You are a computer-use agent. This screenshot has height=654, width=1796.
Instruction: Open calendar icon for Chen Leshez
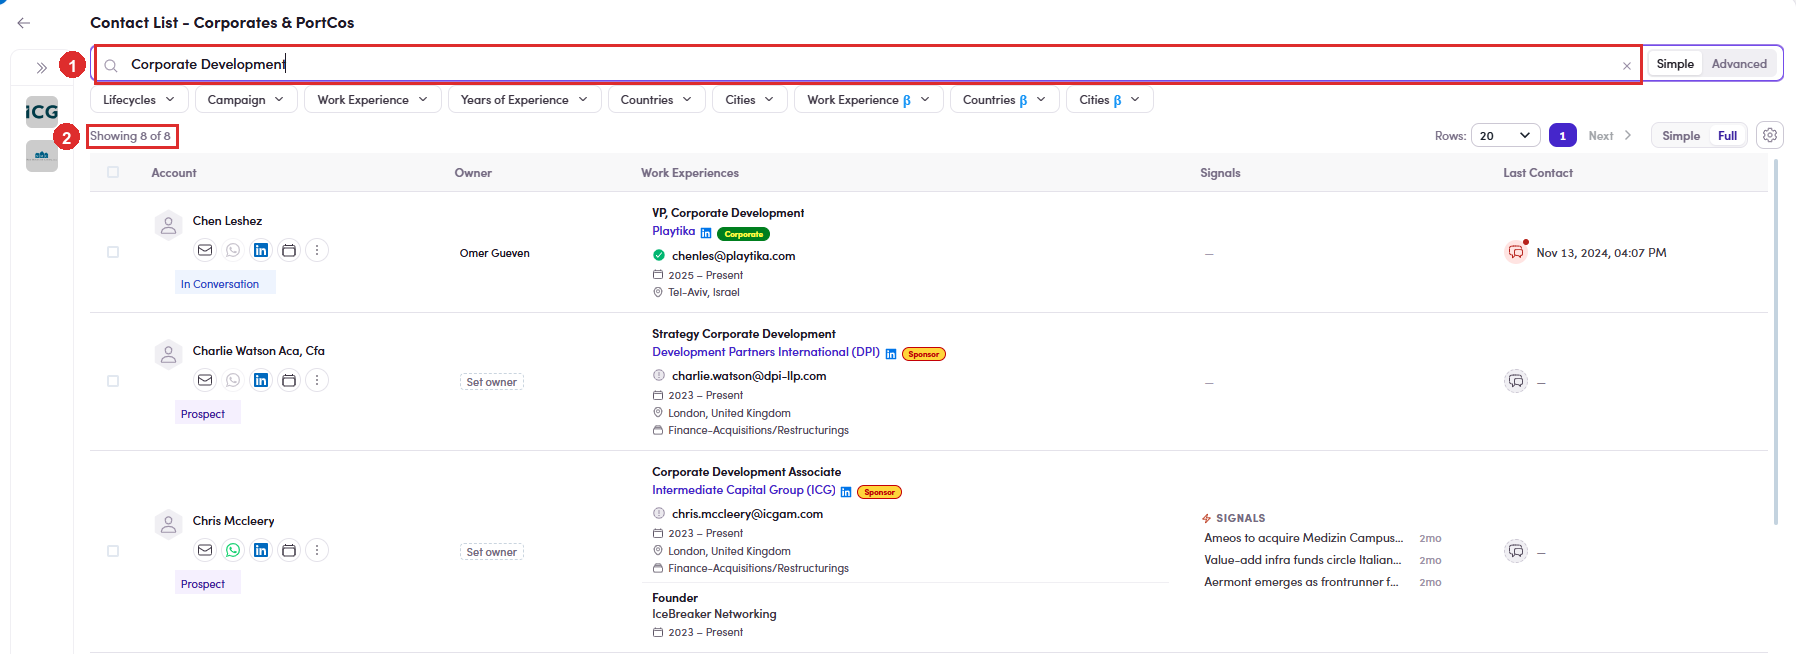click(289, 250)
